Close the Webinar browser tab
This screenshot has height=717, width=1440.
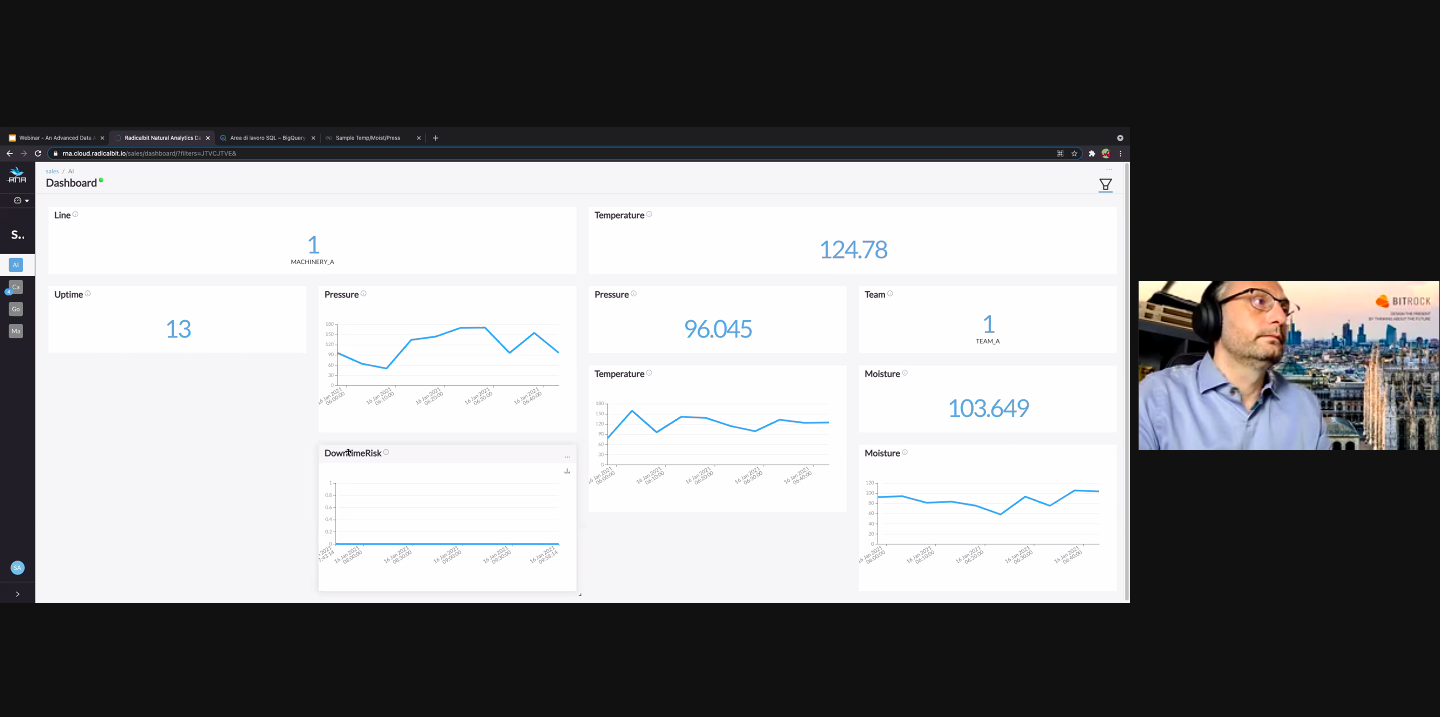click(102, 138)
